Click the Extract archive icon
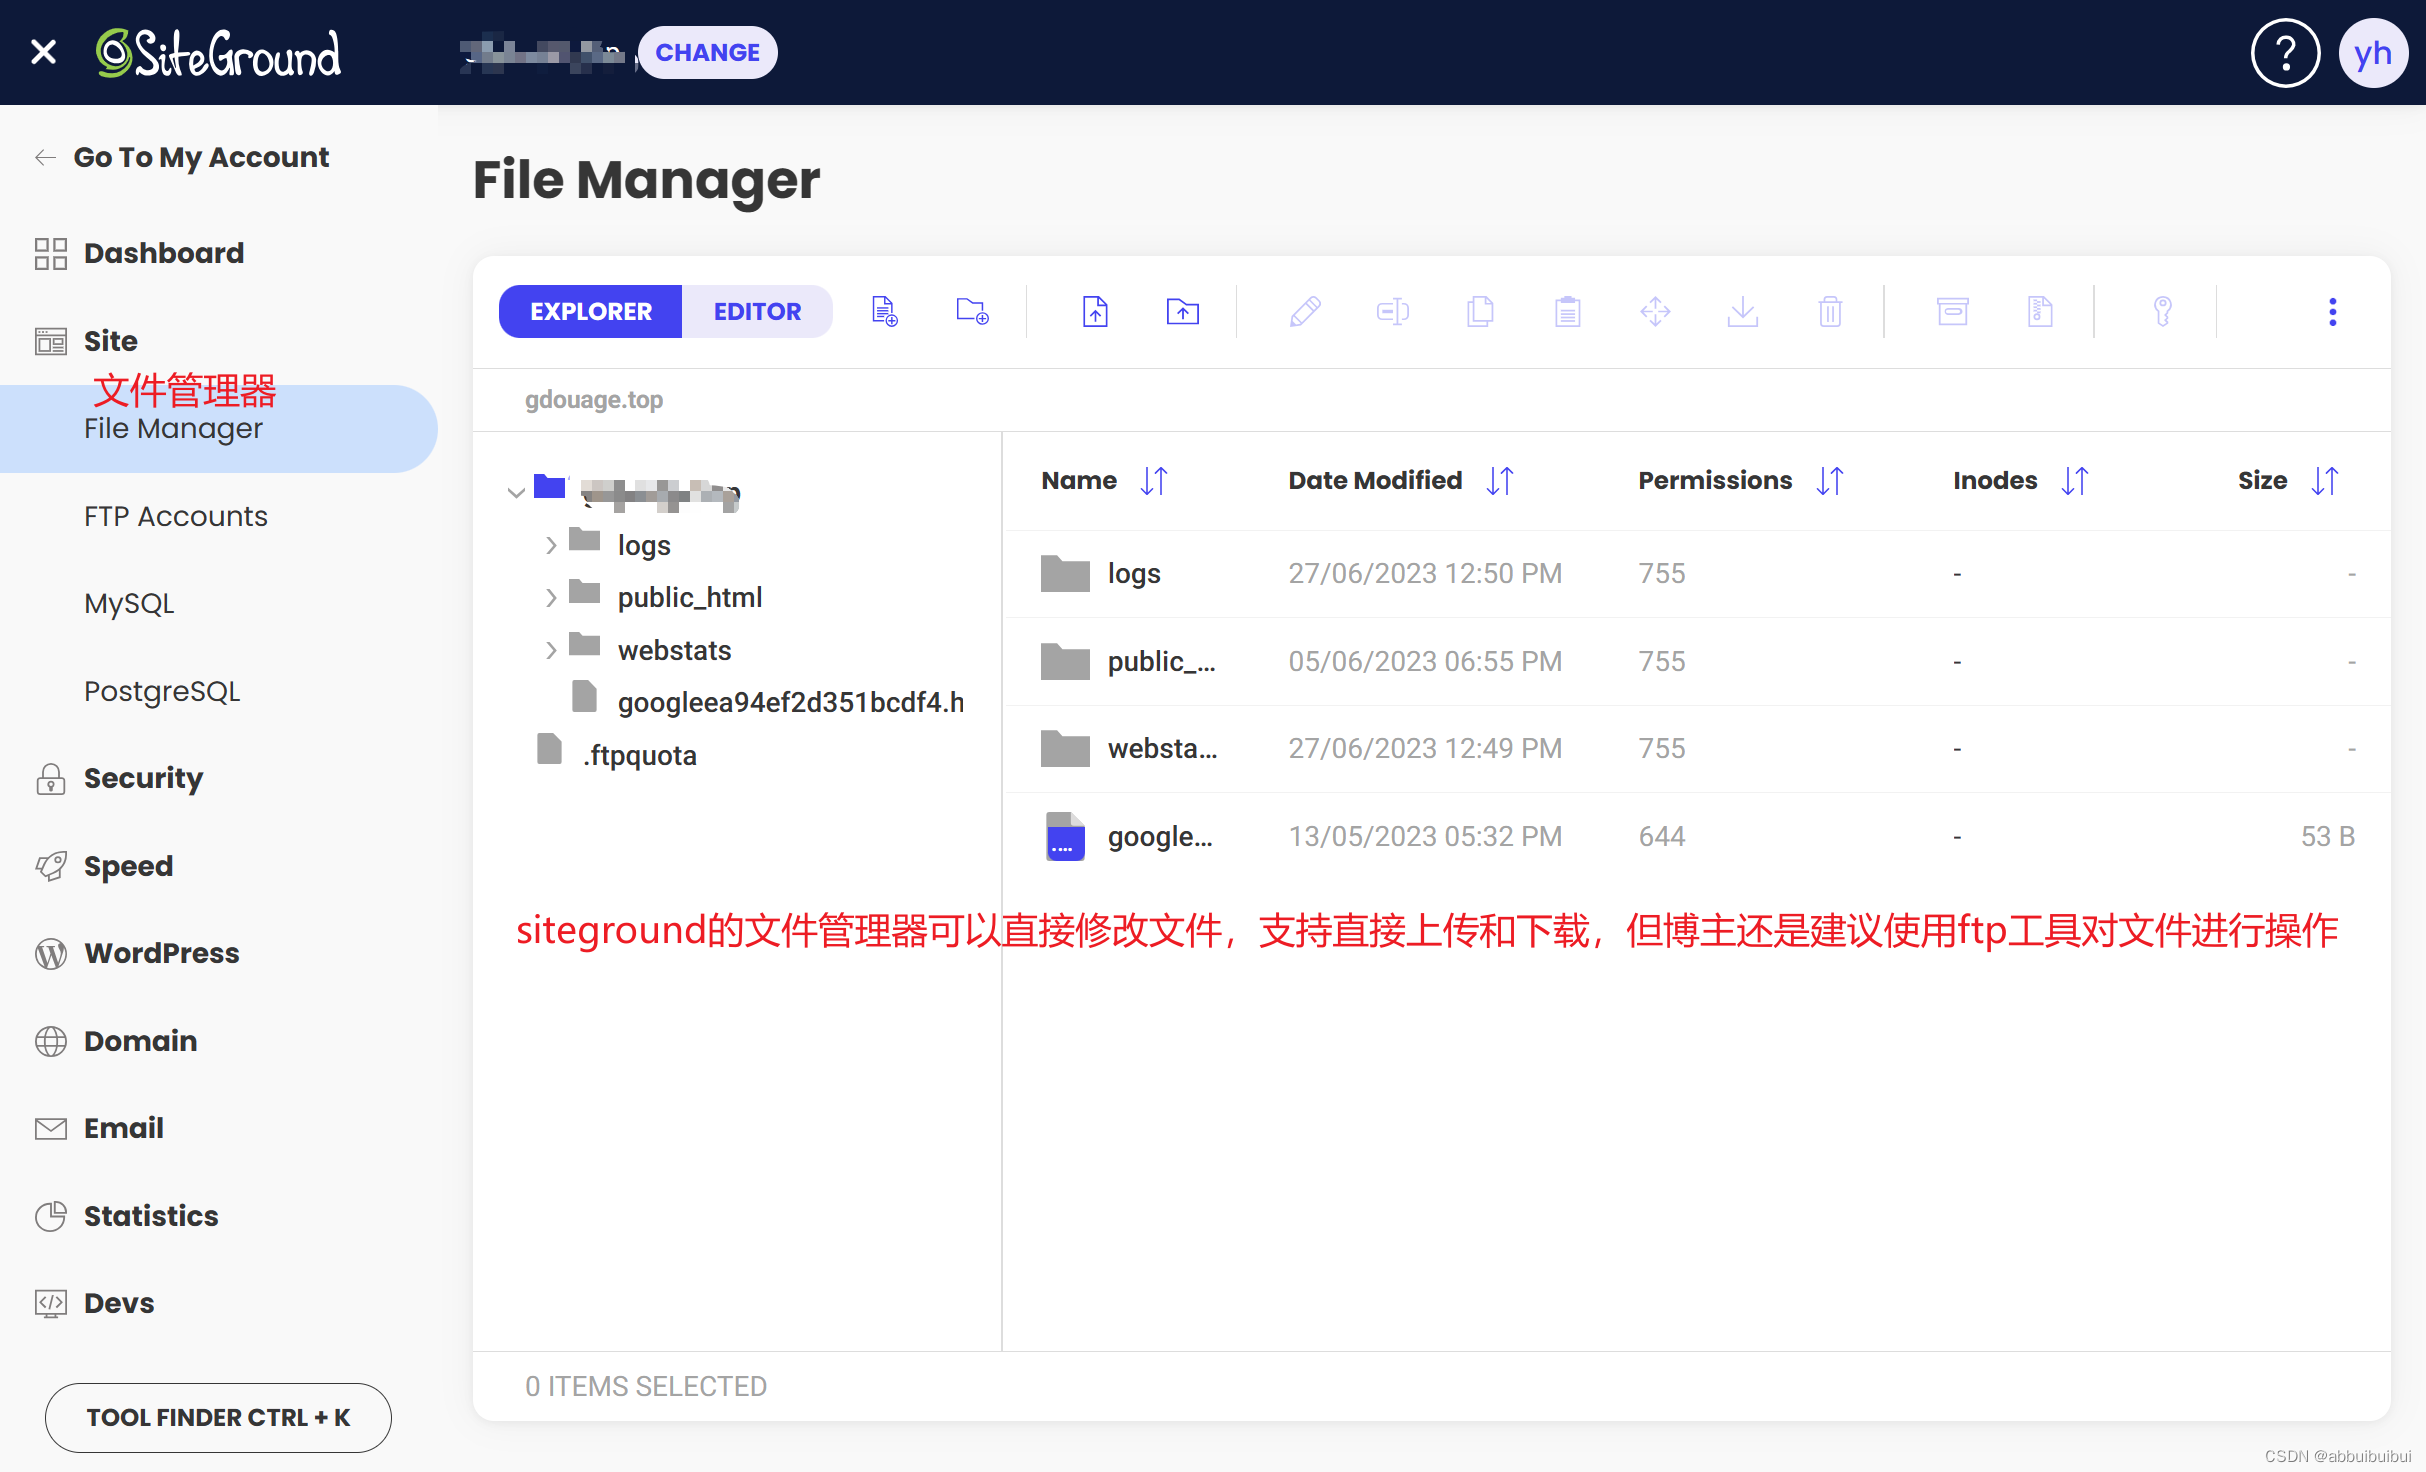This screenshot has height=1472, width=2426. (x=2040, y=312)
